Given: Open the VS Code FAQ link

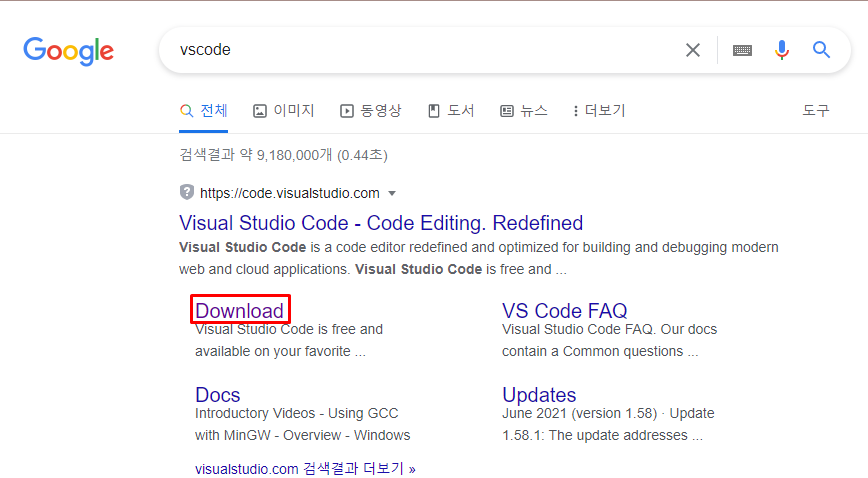Looking at the screenshot, I should click(565, 310).
